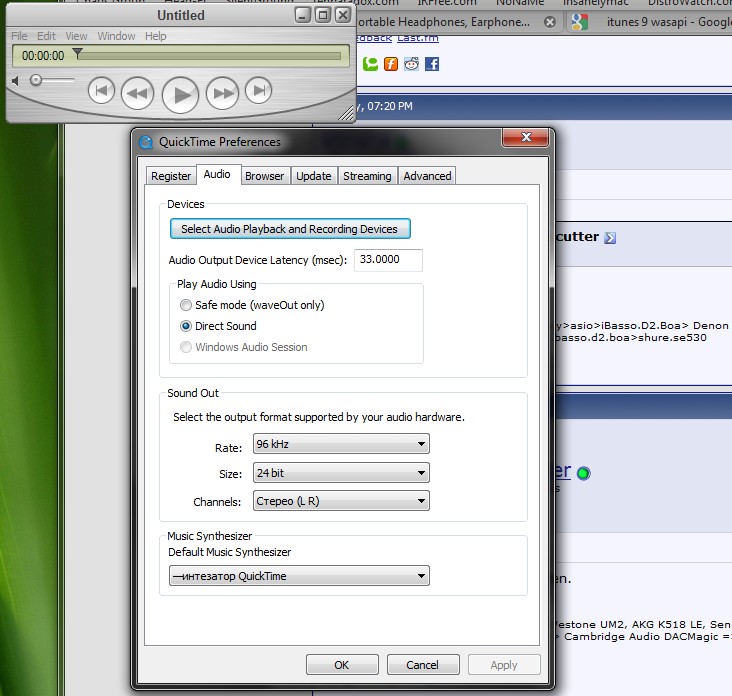Switch to the Browser tab
The height and width of the screenshot is (696, 732).
click(x=264, y=176)
